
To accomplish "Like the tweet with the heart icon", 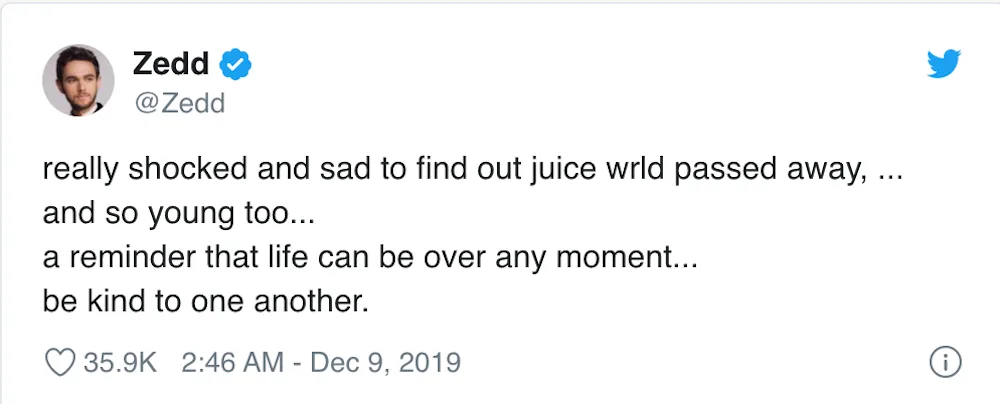I will 61,362.
